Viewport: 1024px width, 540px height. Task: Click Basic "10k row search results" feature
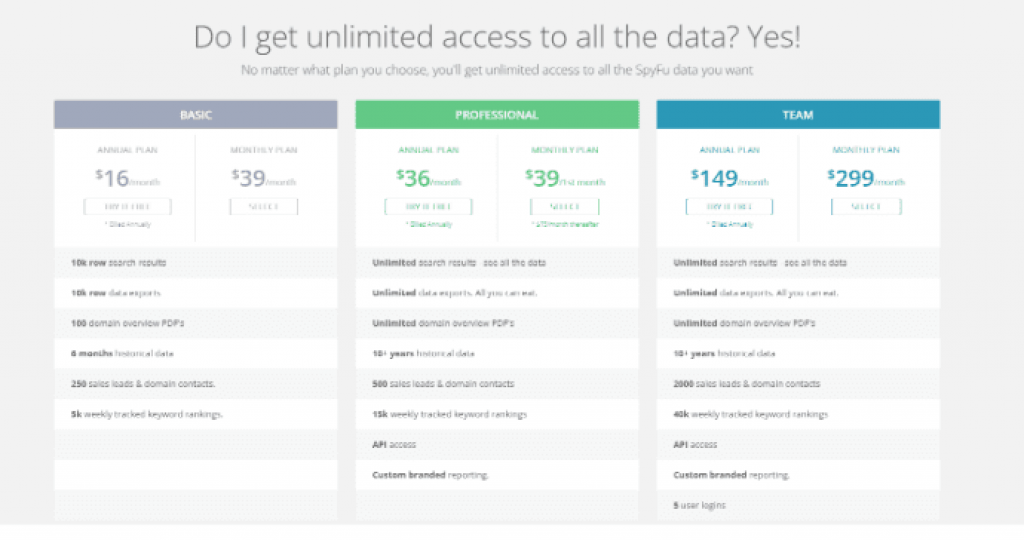pos(118,262)
